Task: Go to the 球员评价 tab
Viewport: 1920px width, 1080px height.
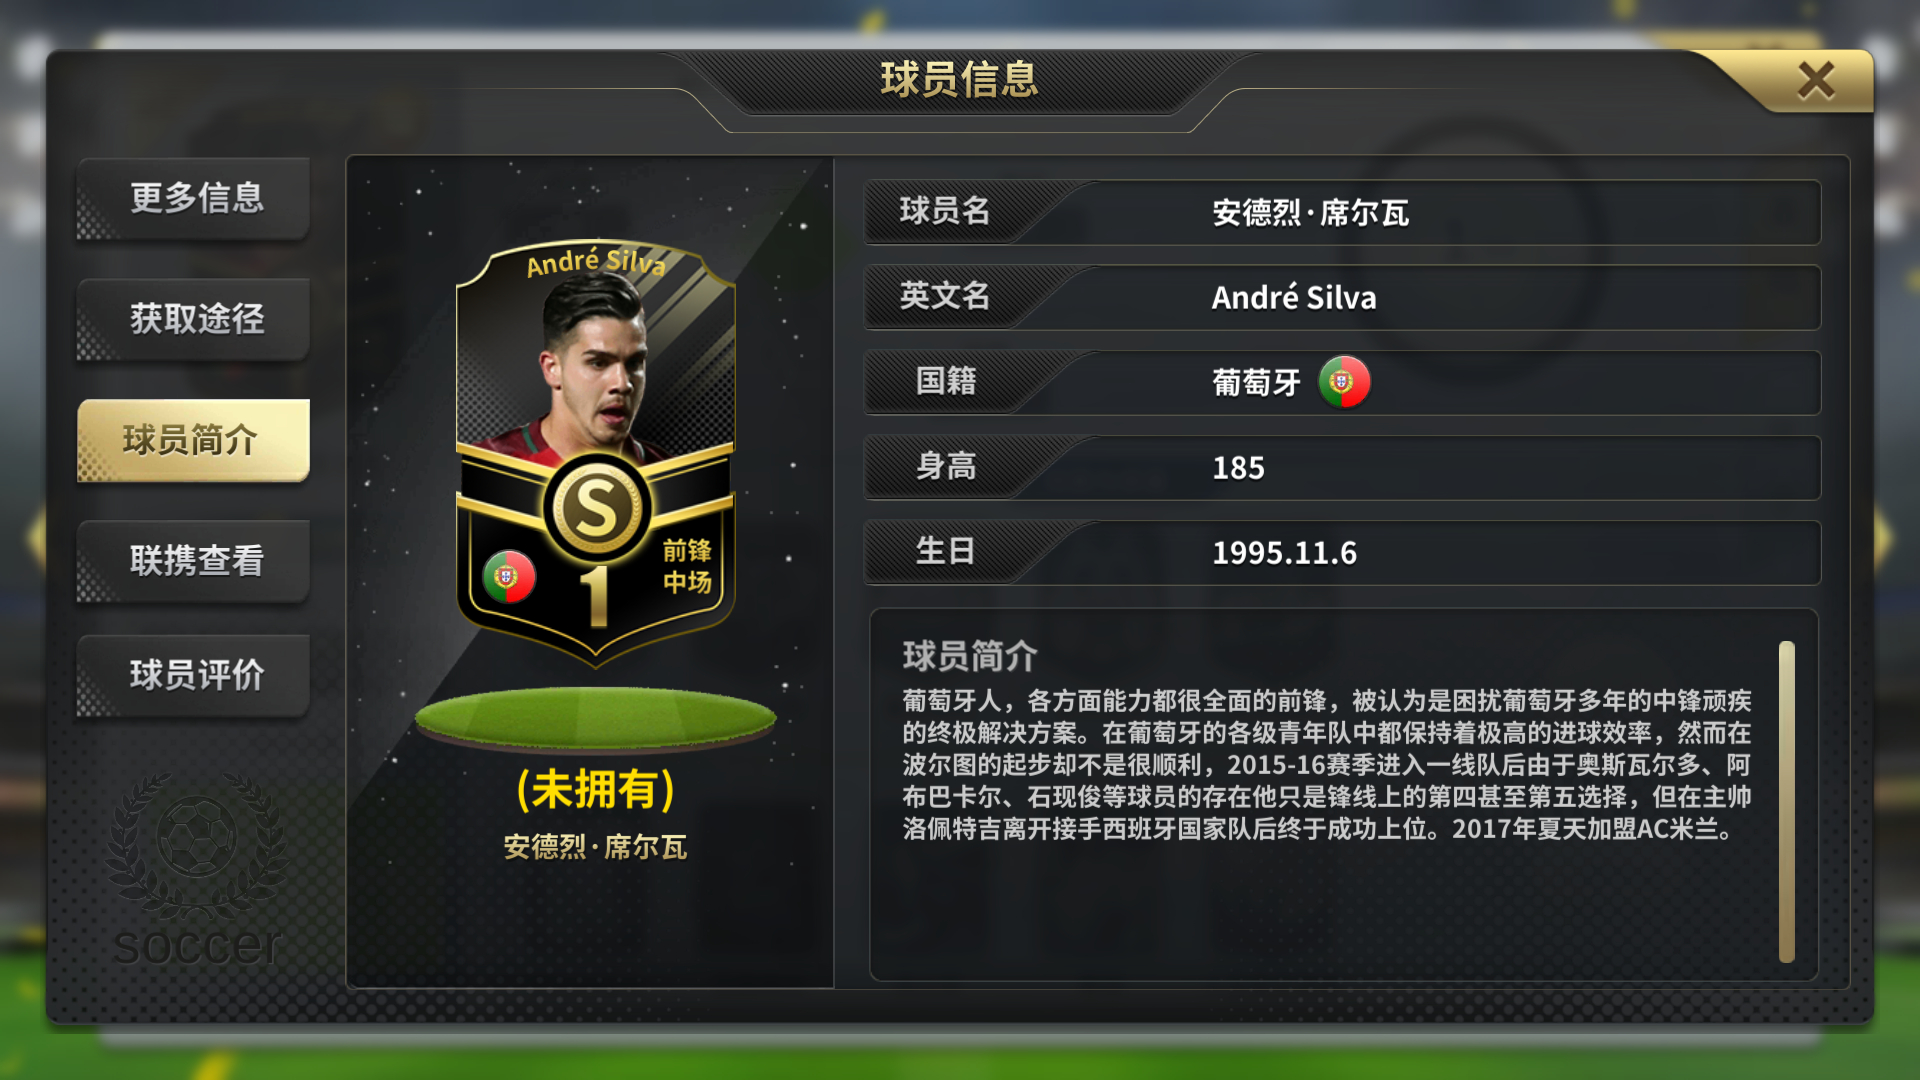Action: tap(194, 675)
